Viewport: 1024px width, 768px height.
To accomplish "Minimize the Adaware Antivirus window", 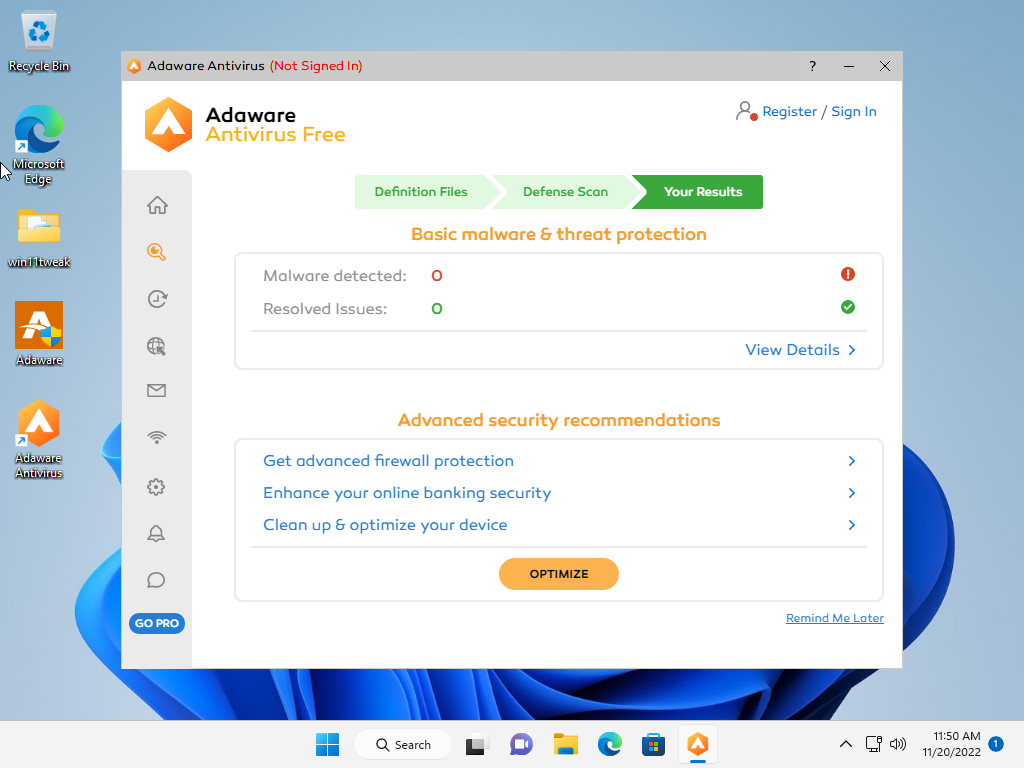I will (x=849, y=66).
